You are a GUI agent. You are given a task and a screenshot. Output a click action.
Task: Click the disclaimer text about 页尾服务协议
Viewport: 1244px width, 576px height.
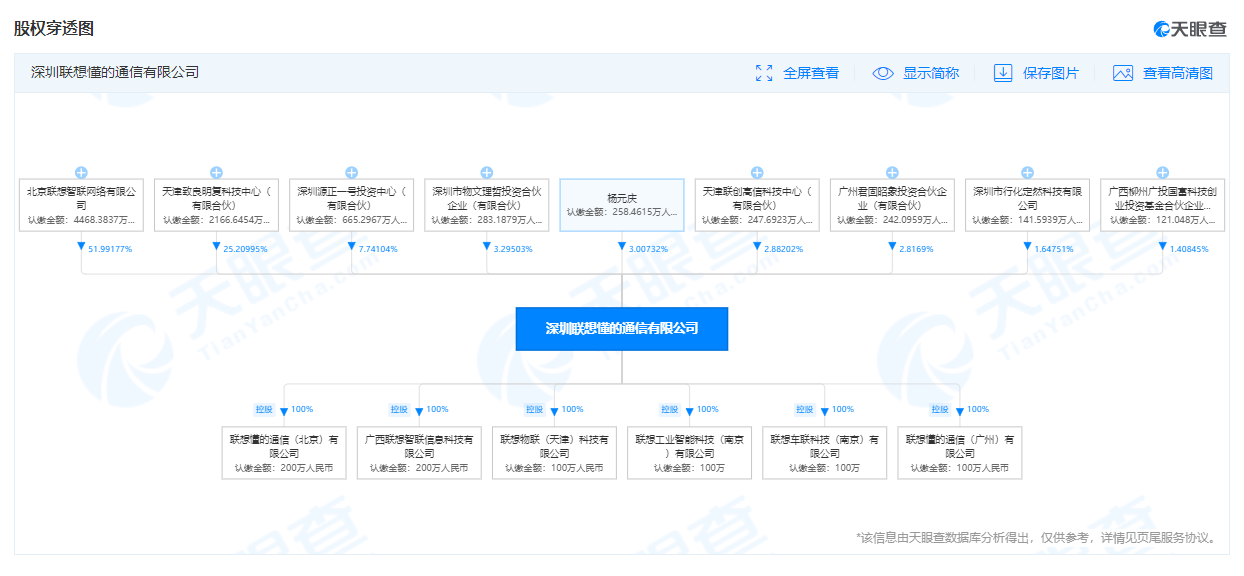pyautogui.click(x=1036, y=538)
